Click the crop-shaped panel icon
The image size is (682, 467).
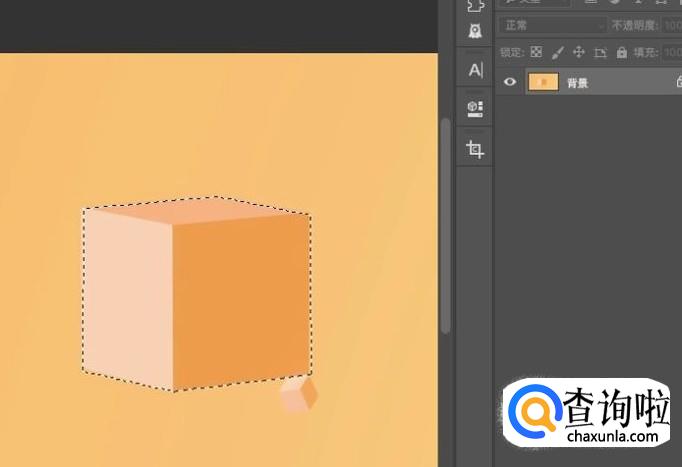(475, 150)
